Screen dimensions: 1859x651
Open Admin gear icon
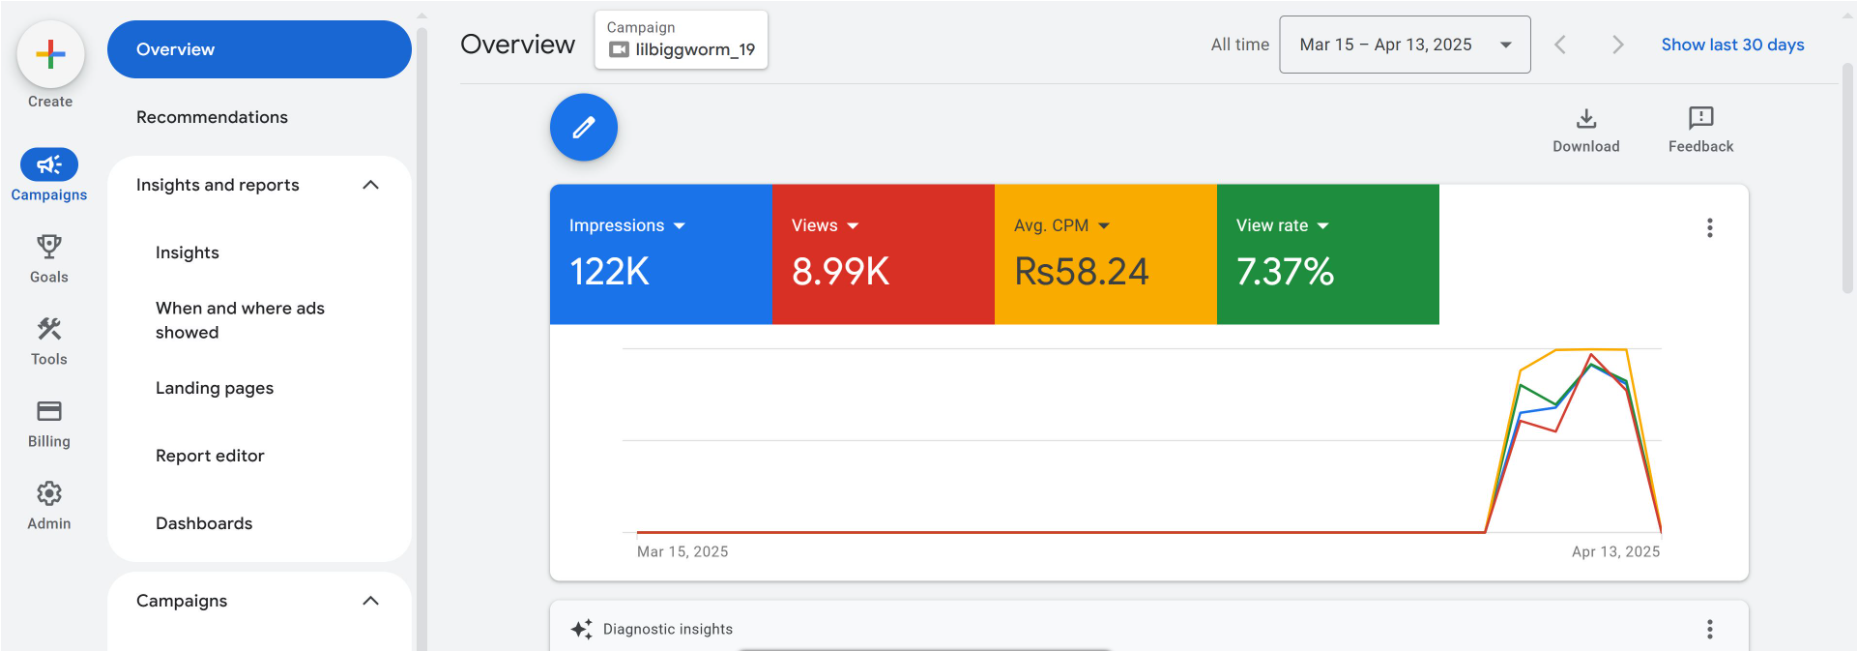click(49, 494)
